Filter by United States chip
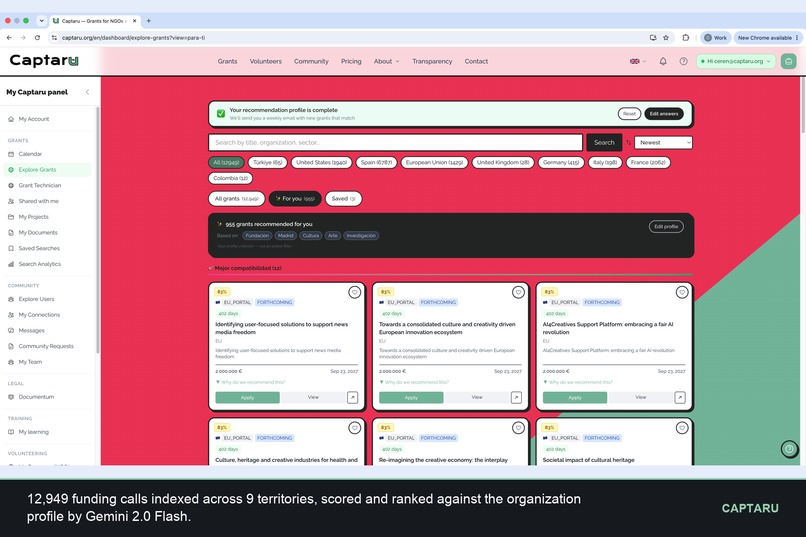The image size is (806, 537). [321, 162]
